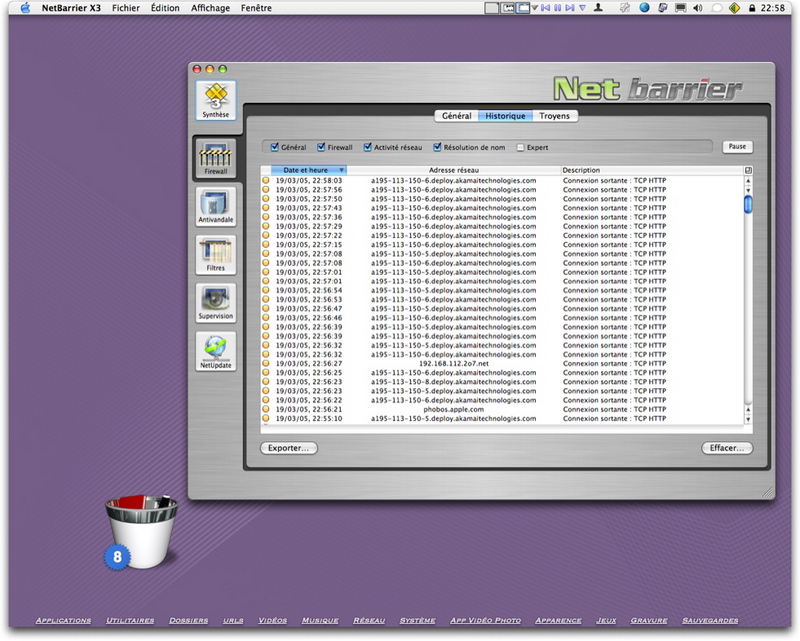
Task: Click the log scrollbar bottom down arrow
Action: 748,420
